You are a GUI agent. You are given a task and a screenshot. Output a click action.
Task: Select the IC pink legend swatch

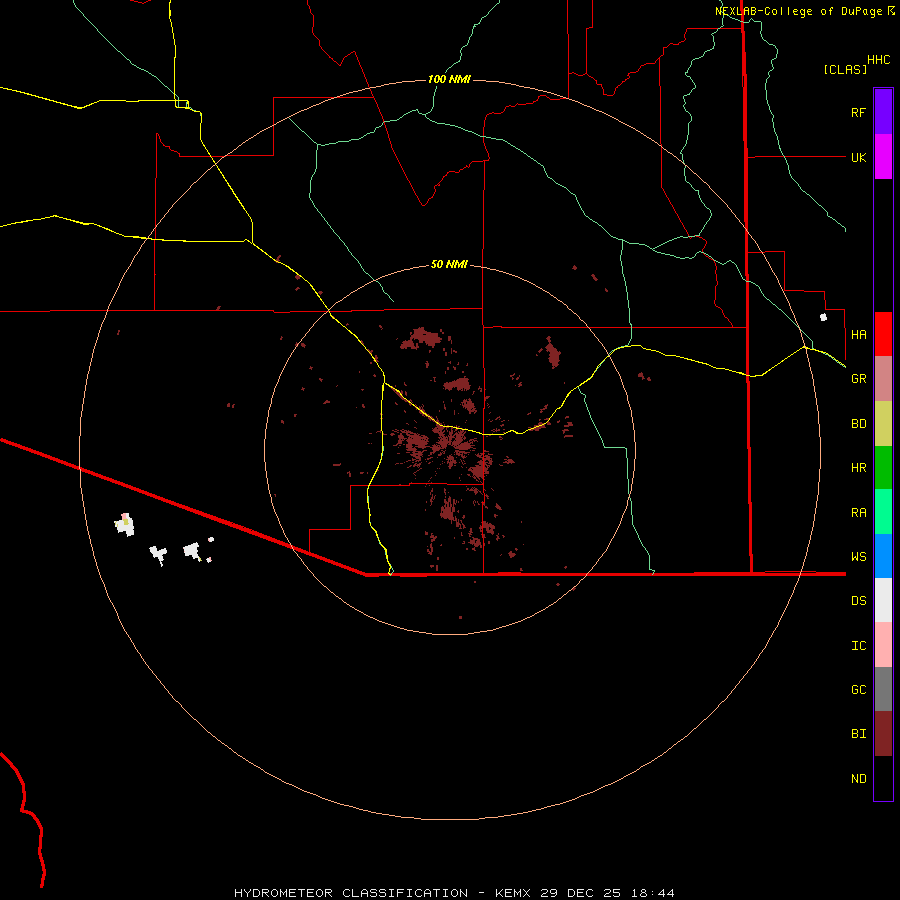[883, 645]
